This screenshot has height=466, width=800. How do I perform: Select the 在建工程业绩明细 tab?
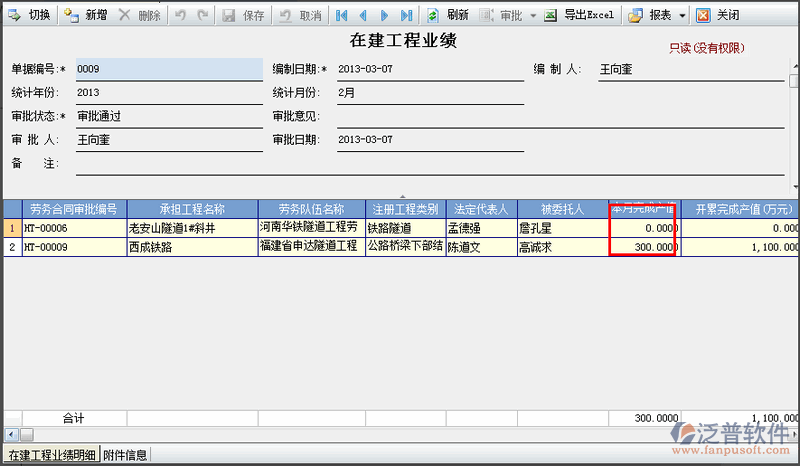50,456
